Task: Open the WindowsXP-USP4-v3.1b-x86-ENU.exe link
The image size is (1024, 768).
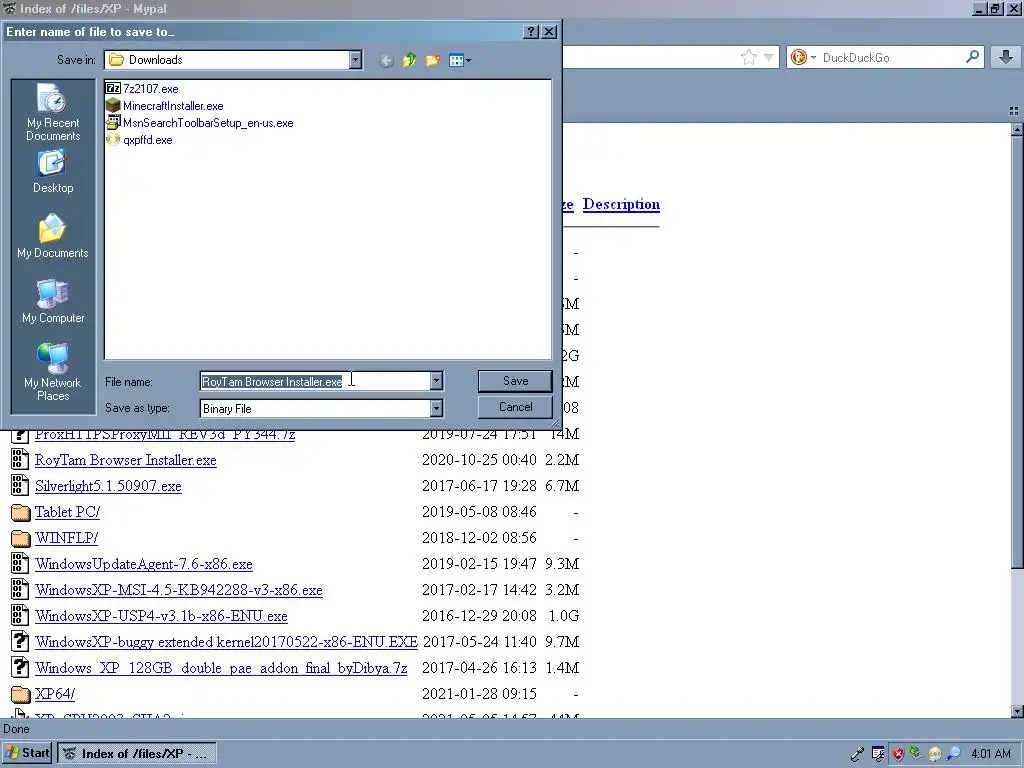Action: coord(161,616)
